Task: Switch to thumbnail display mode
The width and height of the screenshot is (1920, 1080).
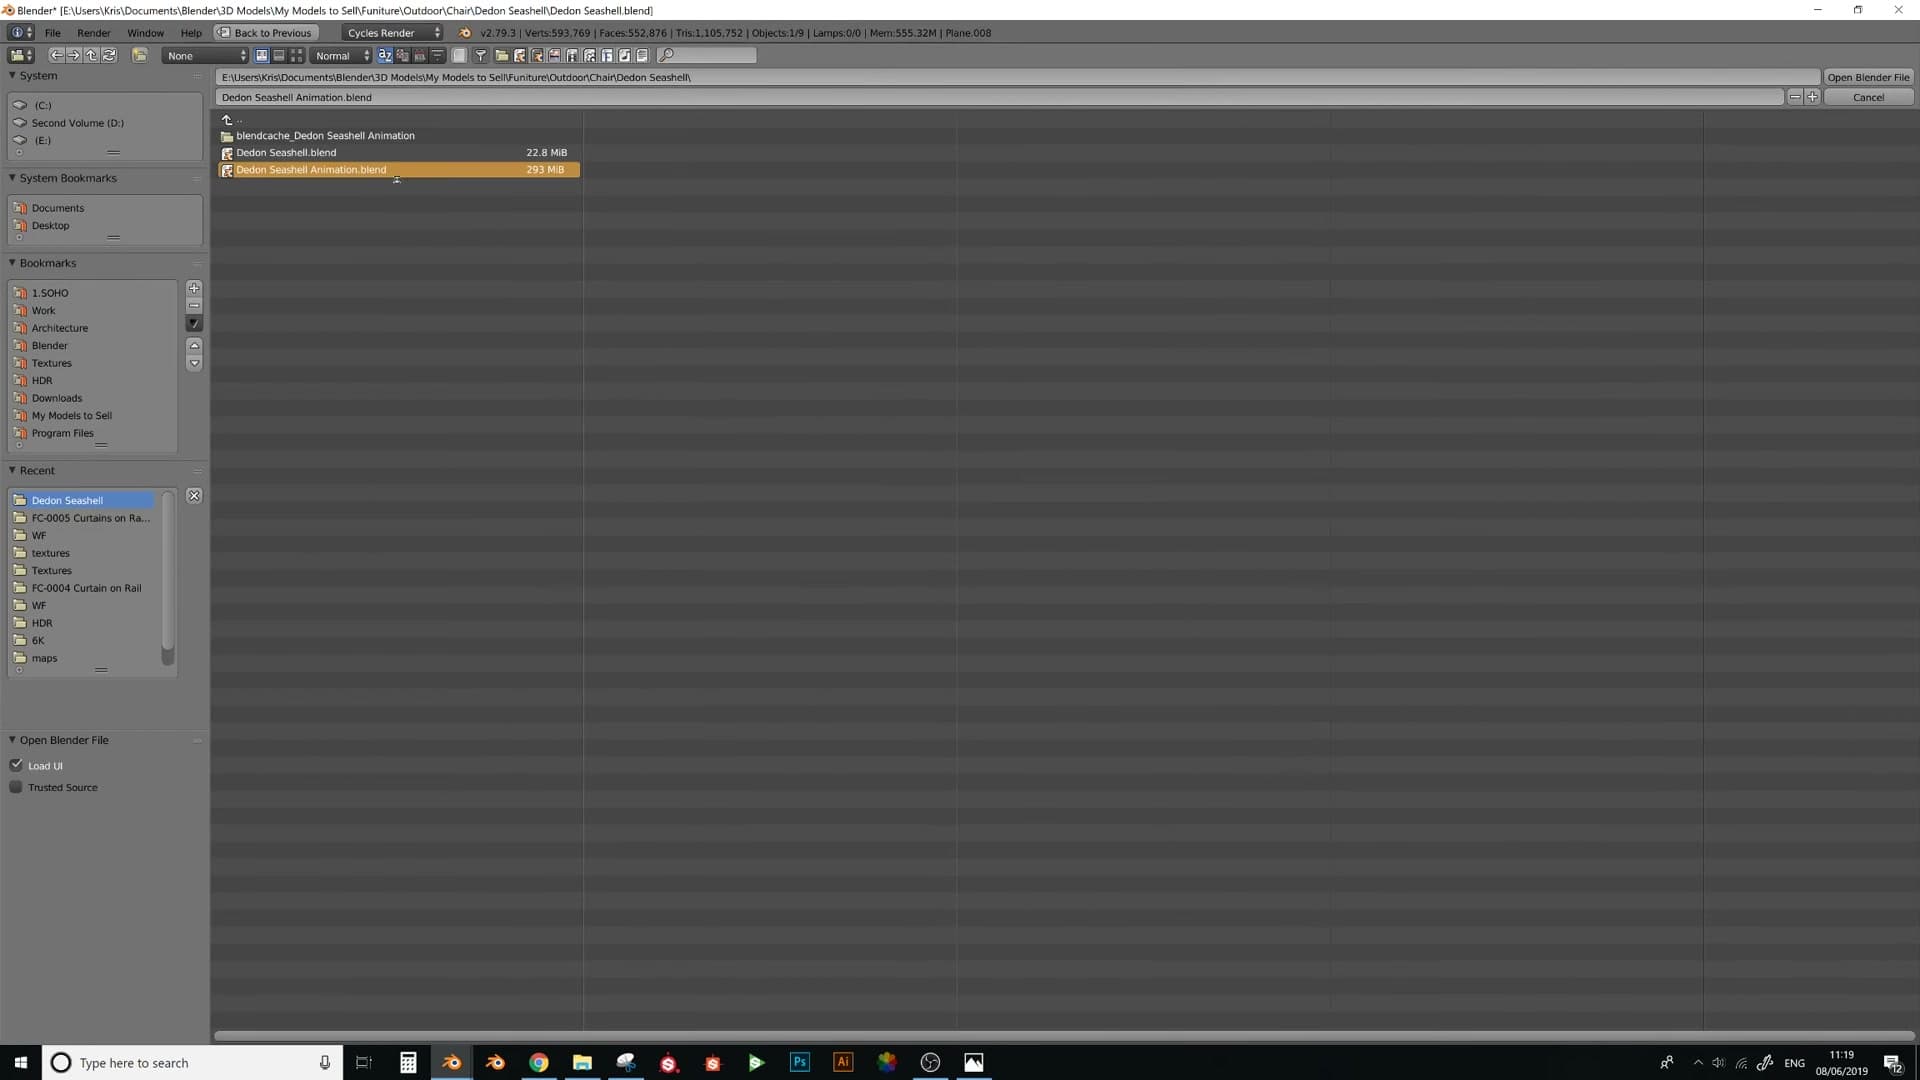Action: [296, 56]
